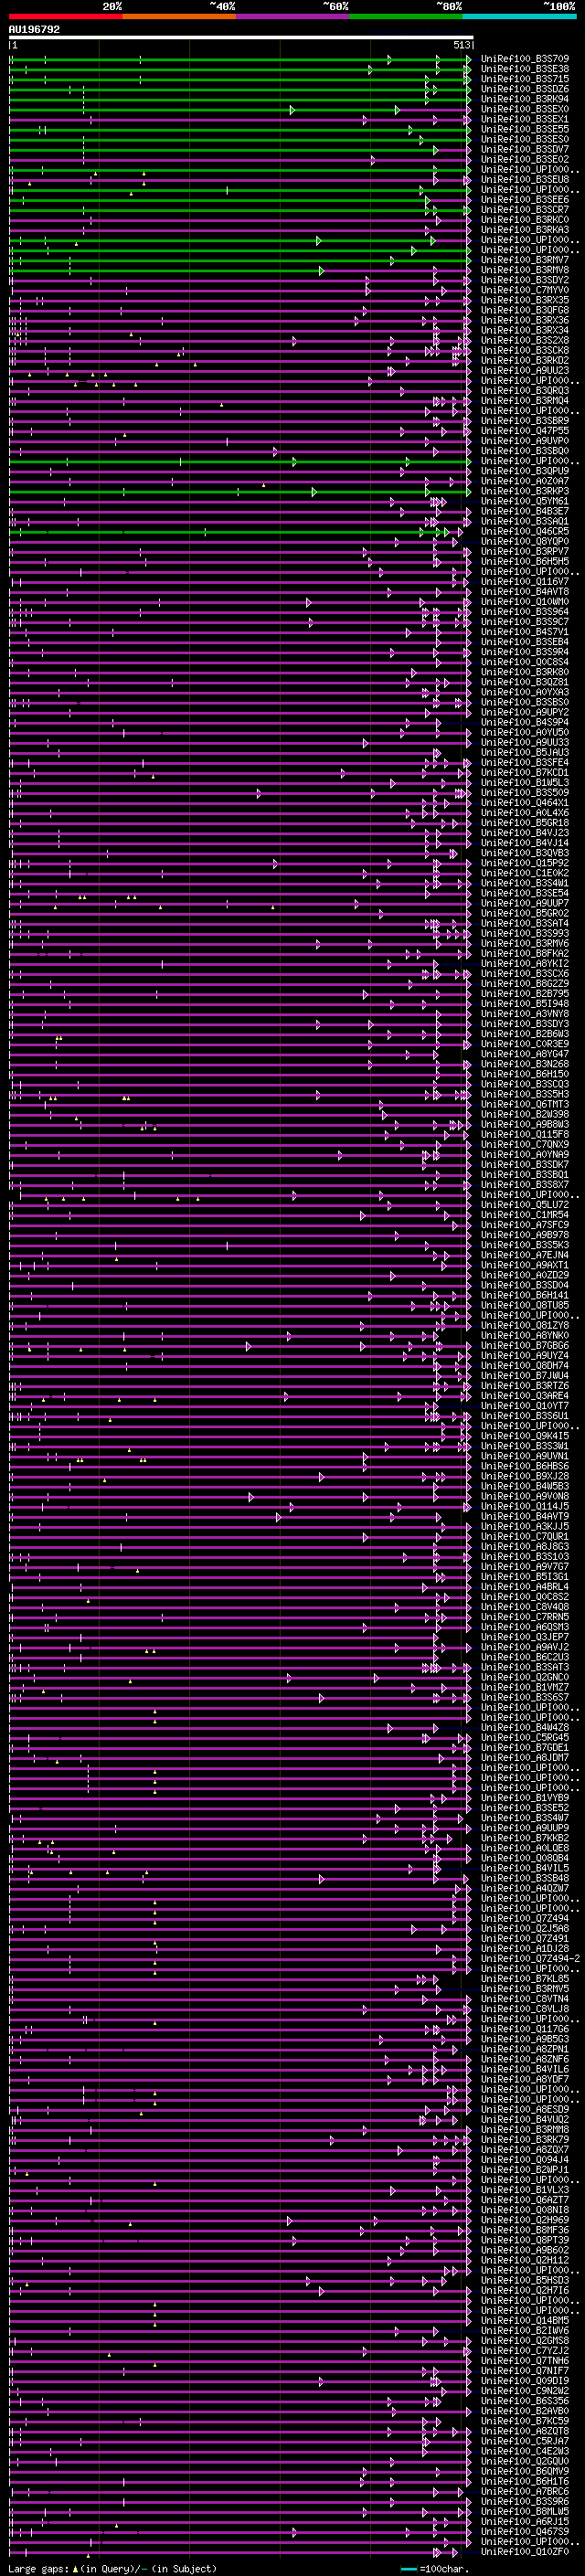Open the UniRef100_A8ZQT8 hit
The height and width of the screenshot is (2576, 585).
(525, 2430)
